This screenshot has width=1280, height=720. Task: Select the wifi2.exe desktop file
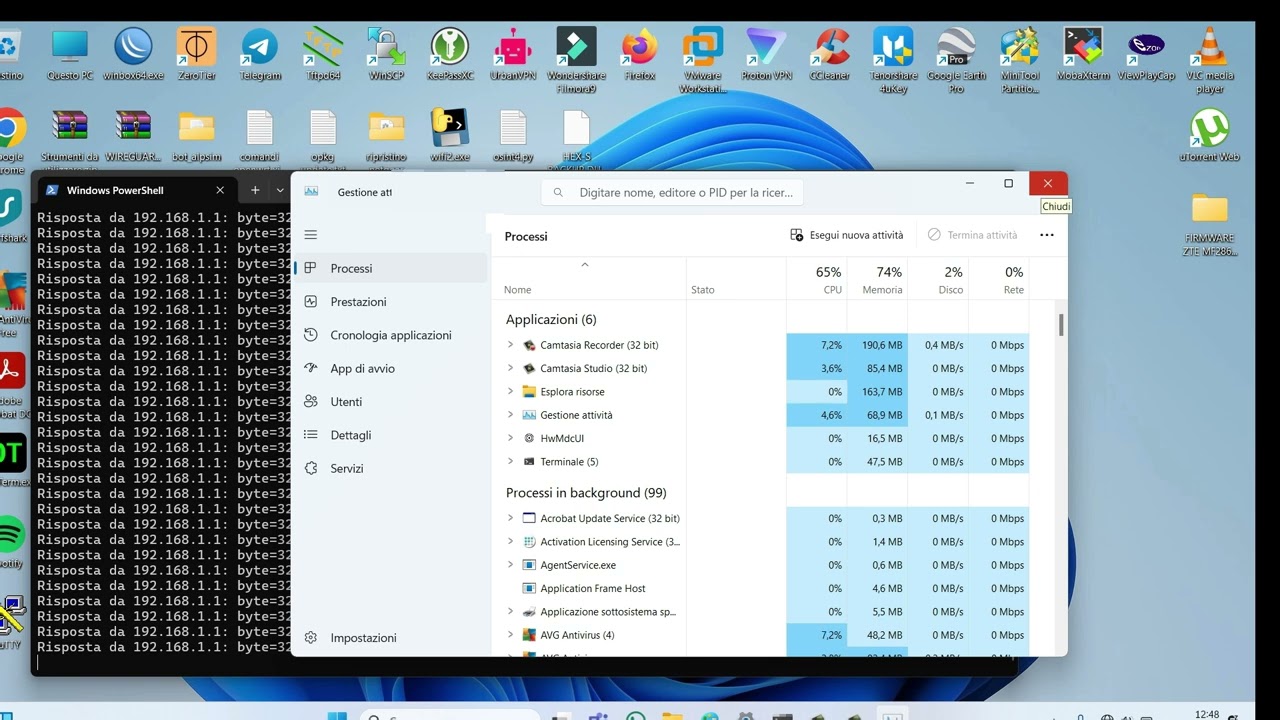pos(450,136)
